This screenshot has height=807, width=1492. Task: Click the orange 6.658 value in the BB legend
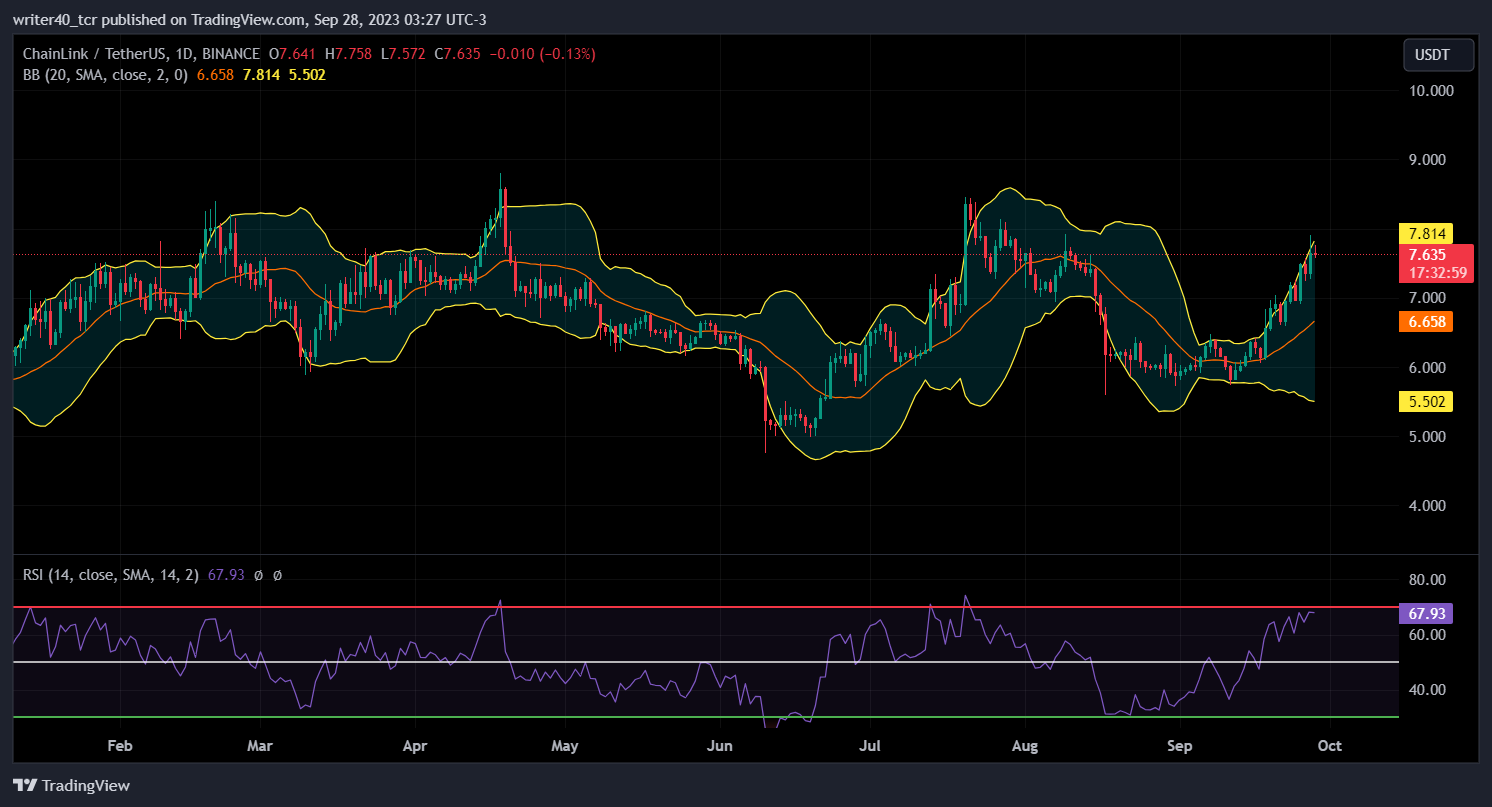click(x=213, y=74)
